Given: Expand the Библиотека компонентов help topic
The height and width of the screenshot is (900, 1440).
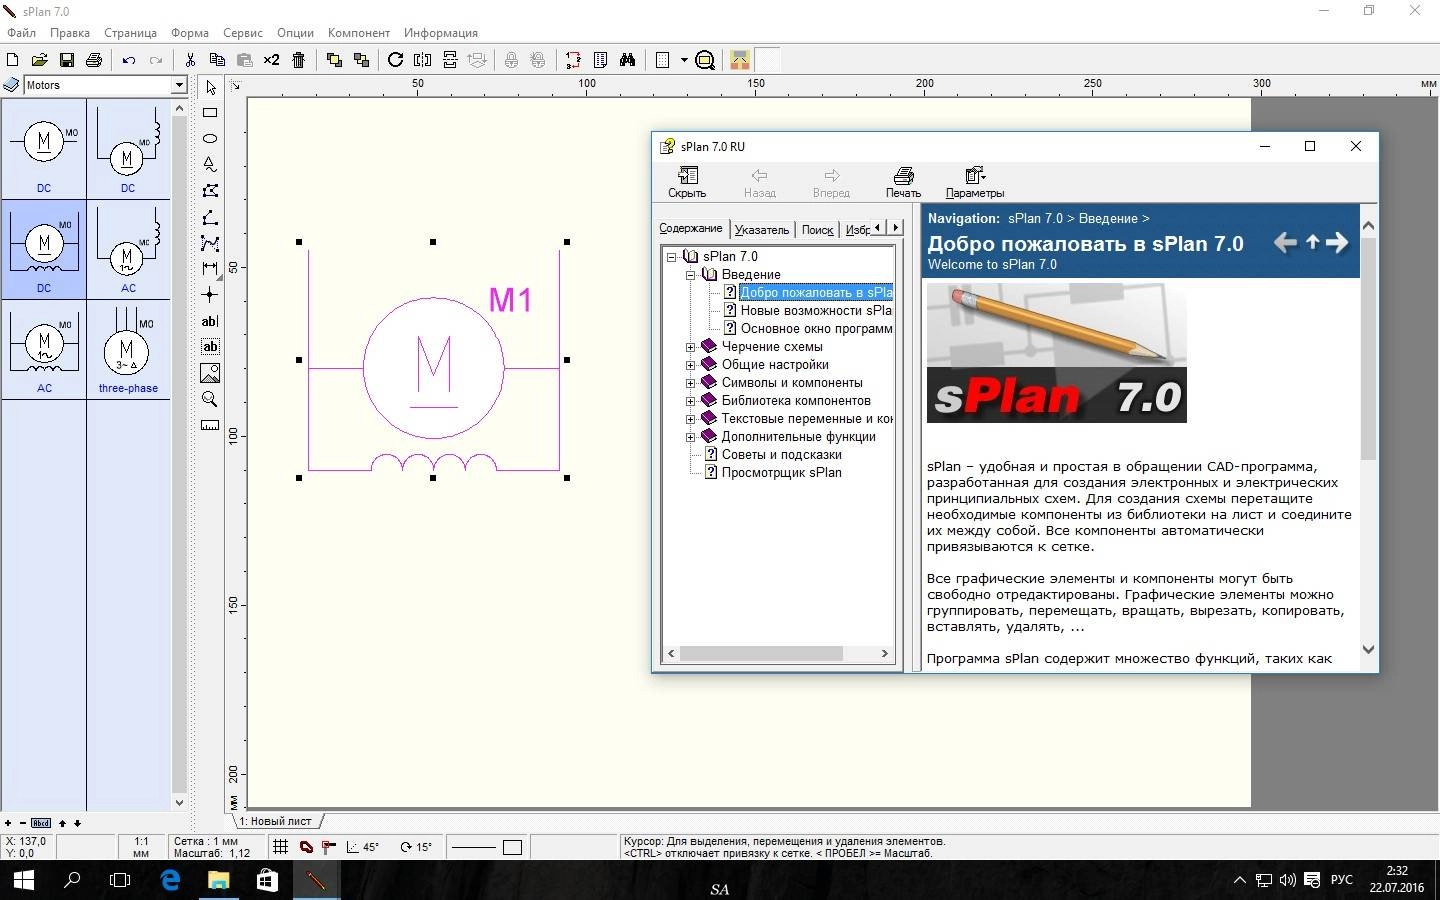Looking at the screenshot, I should click(690, 401).
